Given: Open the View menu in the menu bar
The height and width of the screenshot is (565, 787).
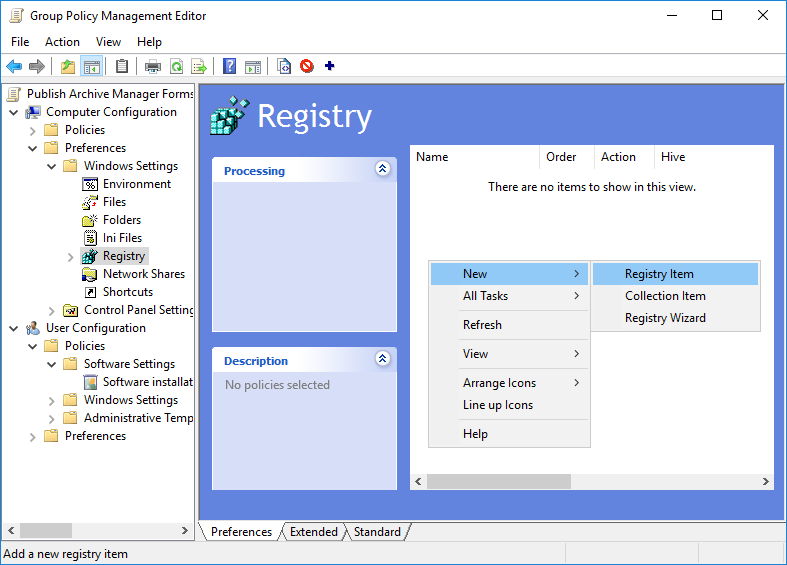Looking at the screenshot, I should click(108, 42).
